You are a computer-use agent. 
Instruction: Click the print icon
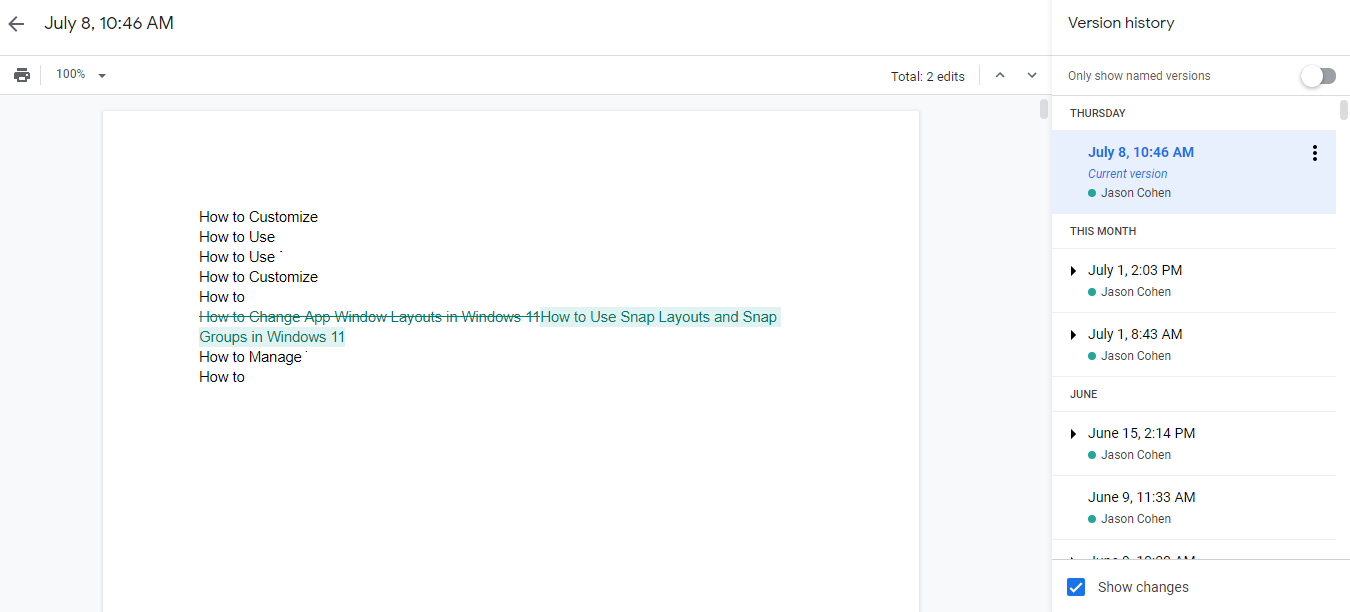[22, 75]
